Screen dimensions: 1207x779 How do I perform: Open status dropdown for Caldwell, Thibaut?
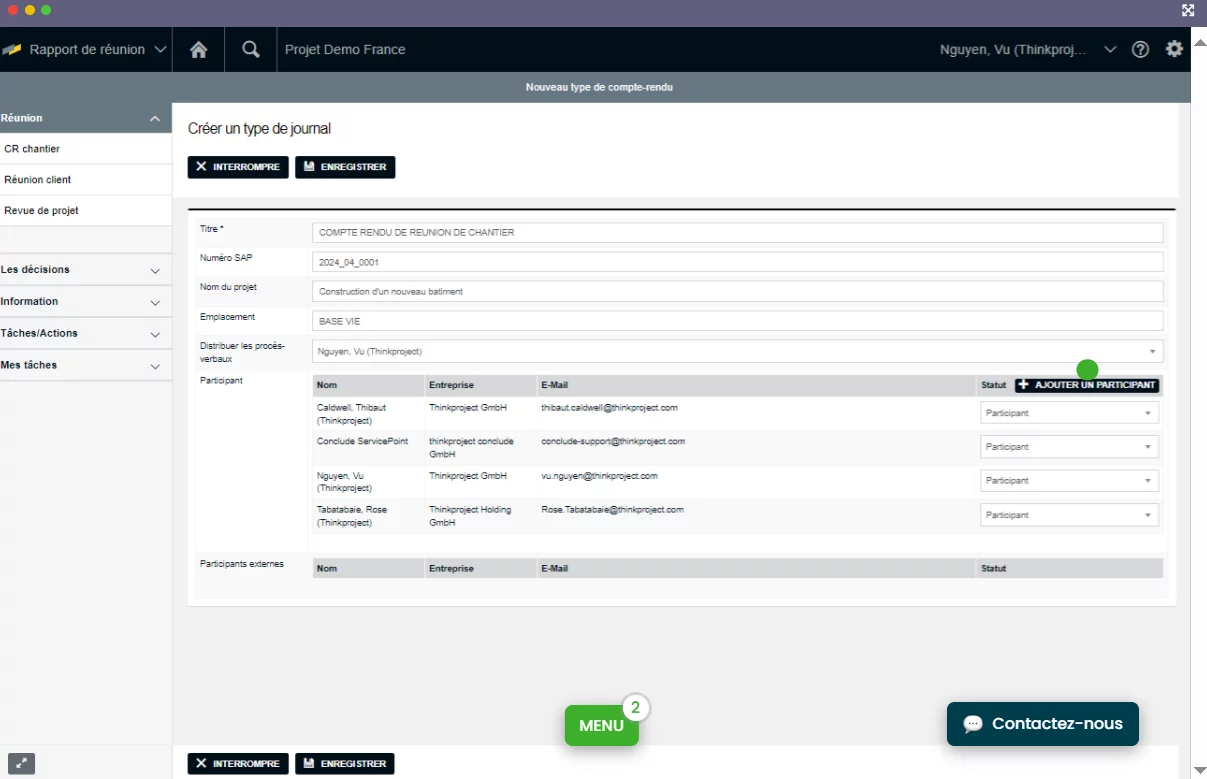coord(1069,413)
